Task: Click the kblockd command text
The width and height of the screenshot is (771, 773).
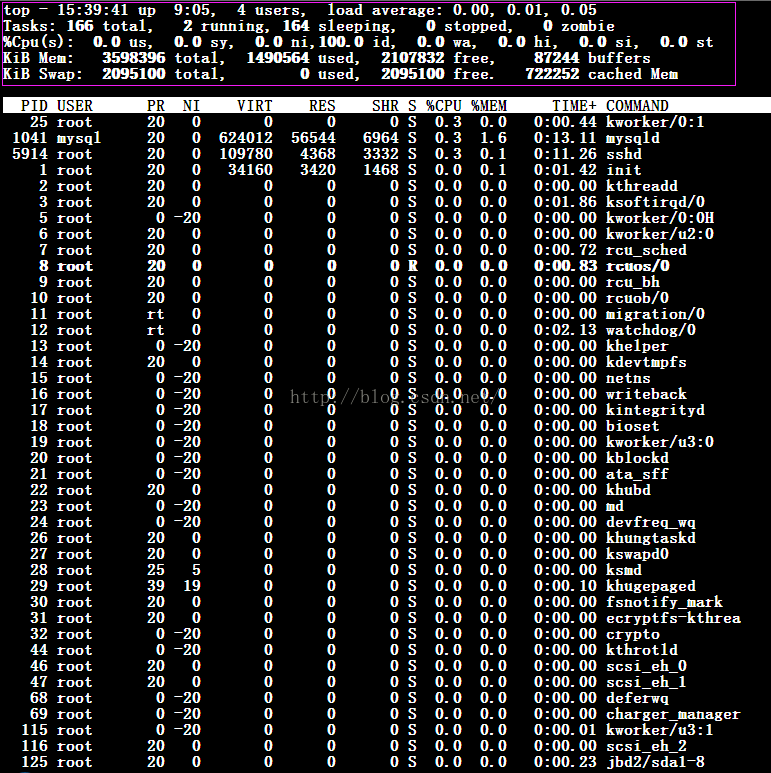Action: point(637,458)
